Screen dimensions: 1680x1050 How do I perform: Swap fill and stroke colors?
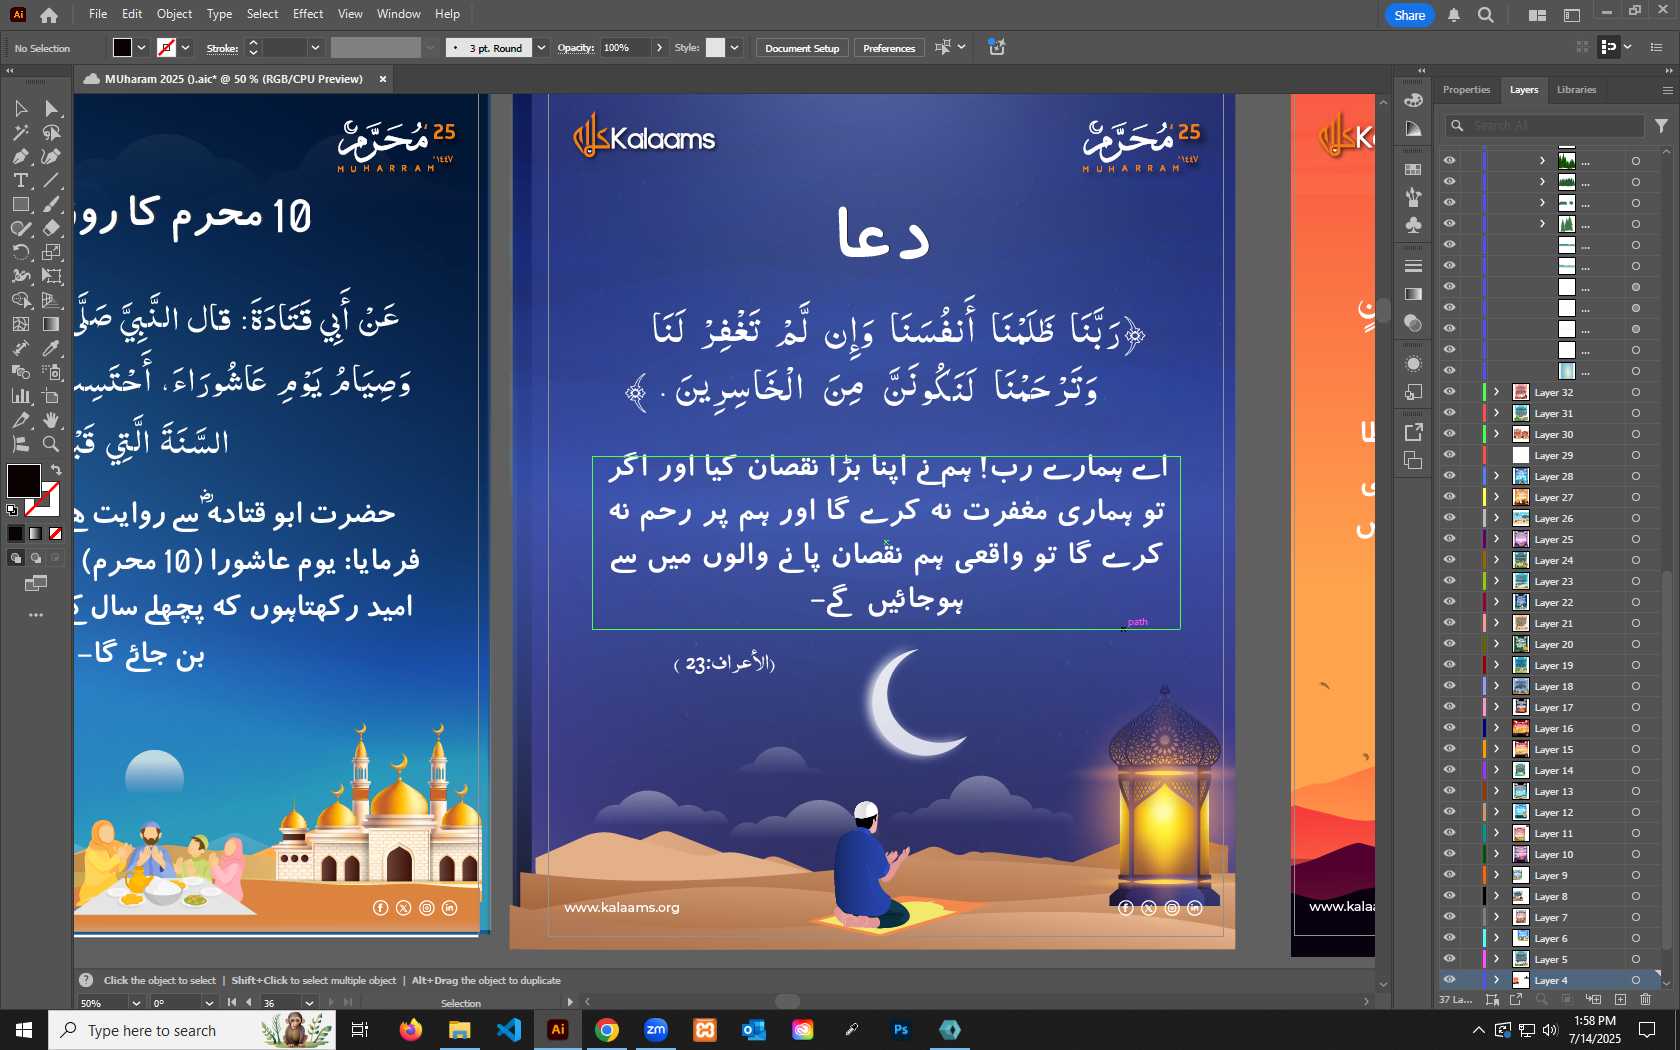click(56, 469)
